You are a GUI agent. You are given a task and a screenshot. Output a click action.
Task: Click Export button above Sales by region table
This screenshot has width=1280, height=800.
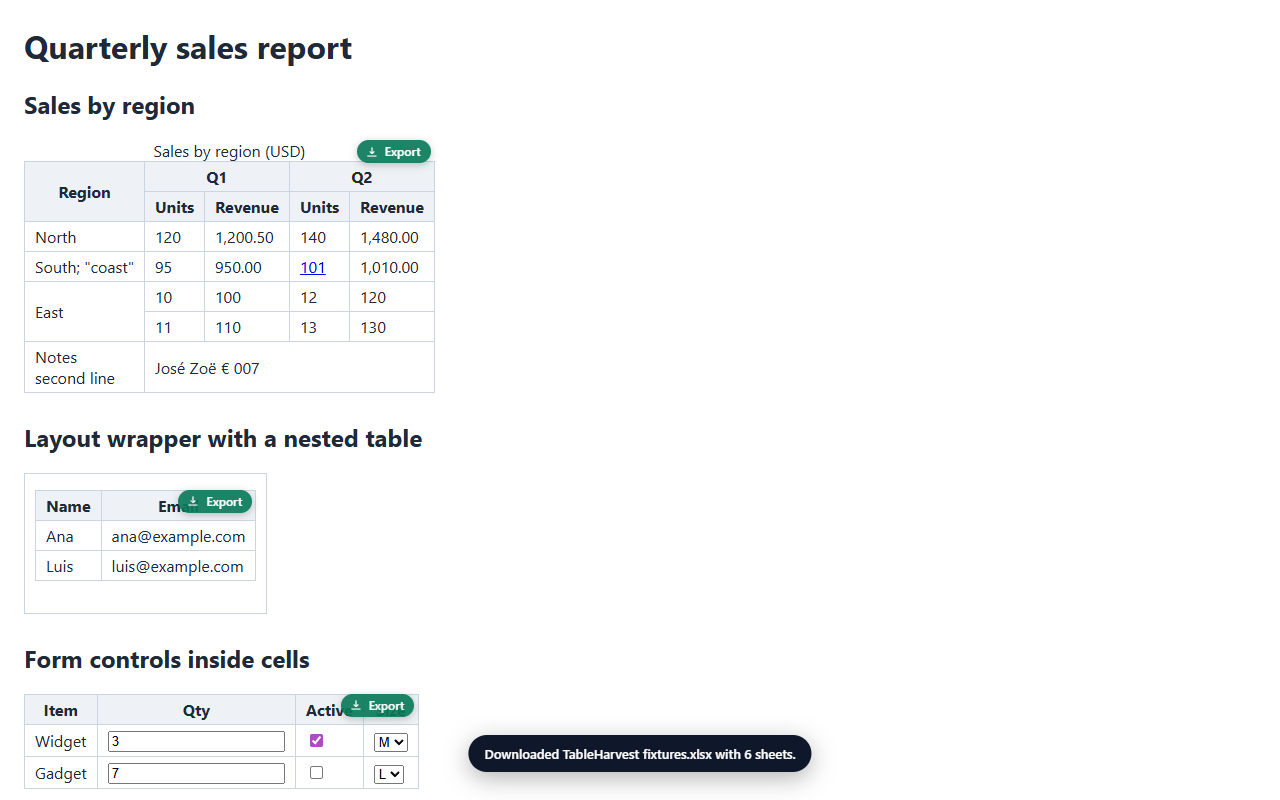pos(394,152)
